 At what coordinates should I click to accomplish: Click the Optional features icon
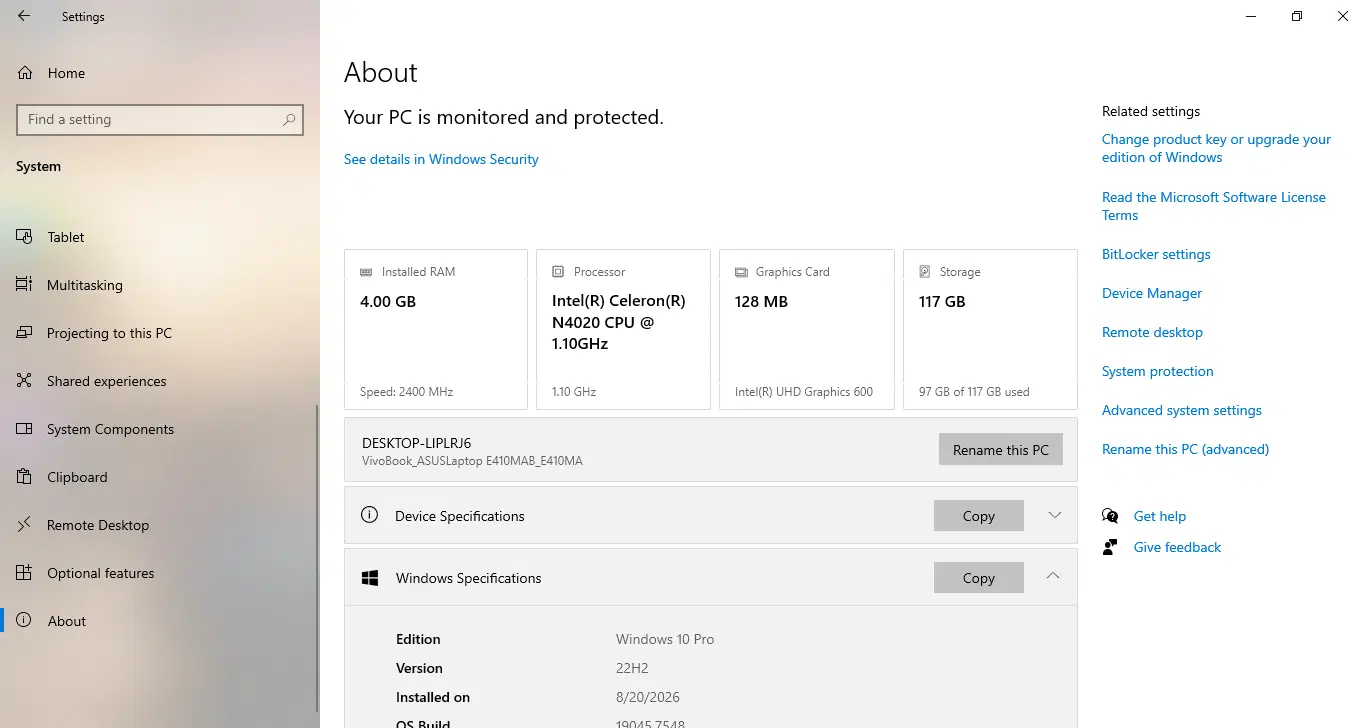(x=25, y=573)
